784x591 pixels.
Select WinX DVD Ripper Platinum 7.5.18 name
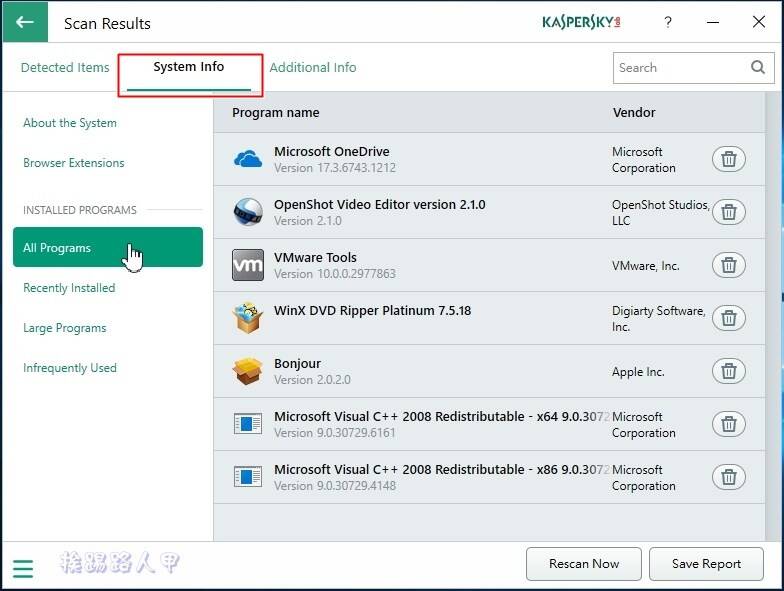tap(372, 310)
